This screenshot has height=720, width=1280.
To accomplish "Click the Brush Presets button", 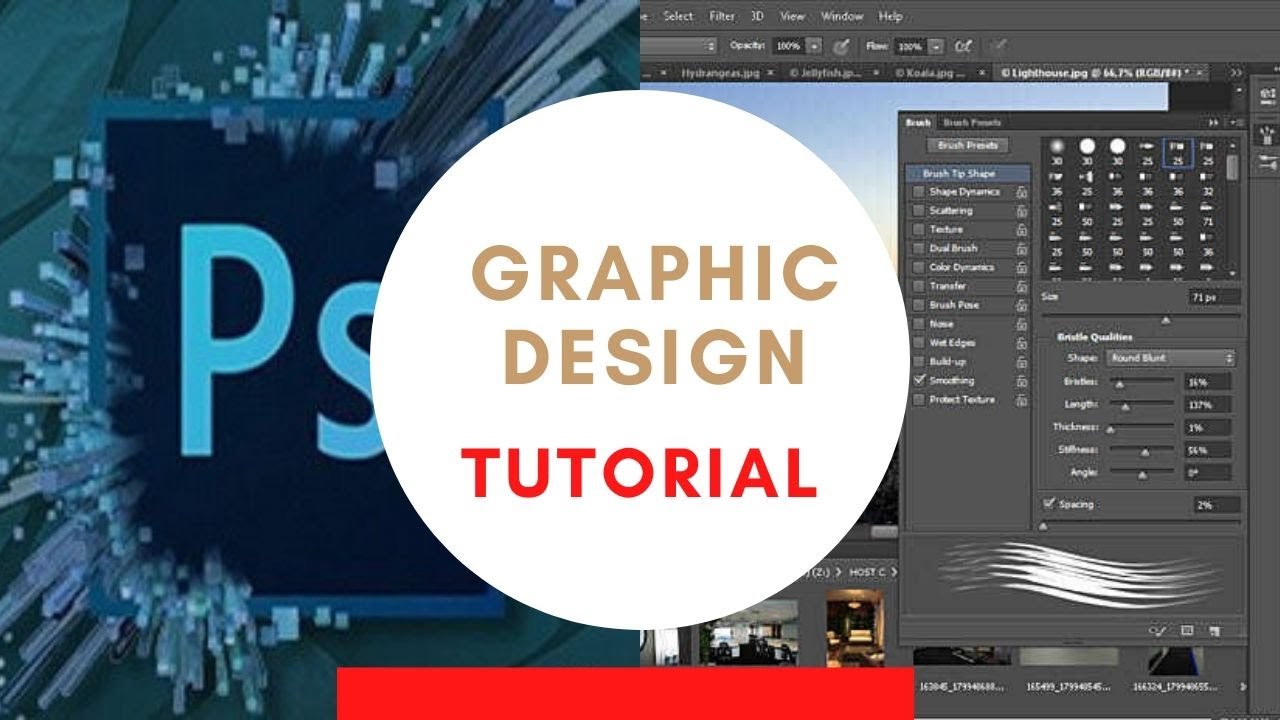I will pyautogui.click(x=968, y=145).
